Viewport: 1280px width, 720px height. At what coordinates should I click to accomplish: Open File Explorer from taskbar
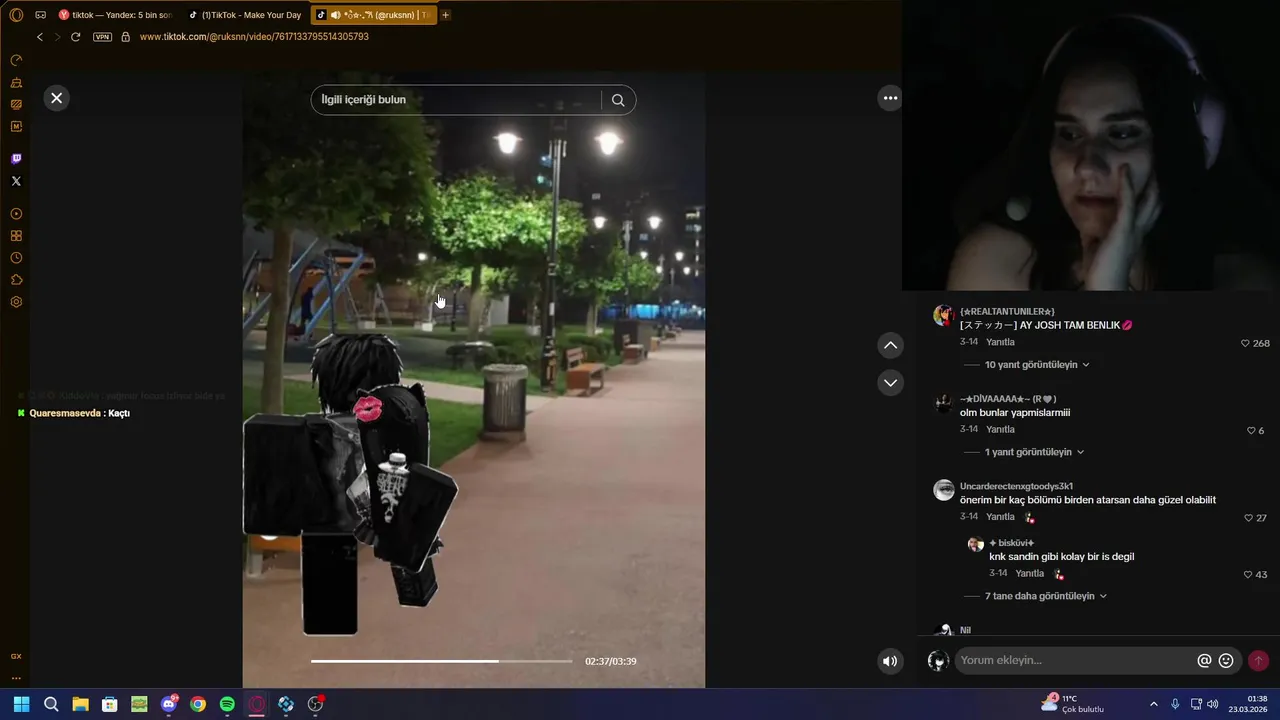pyautogui.click(x=80, y=704)
